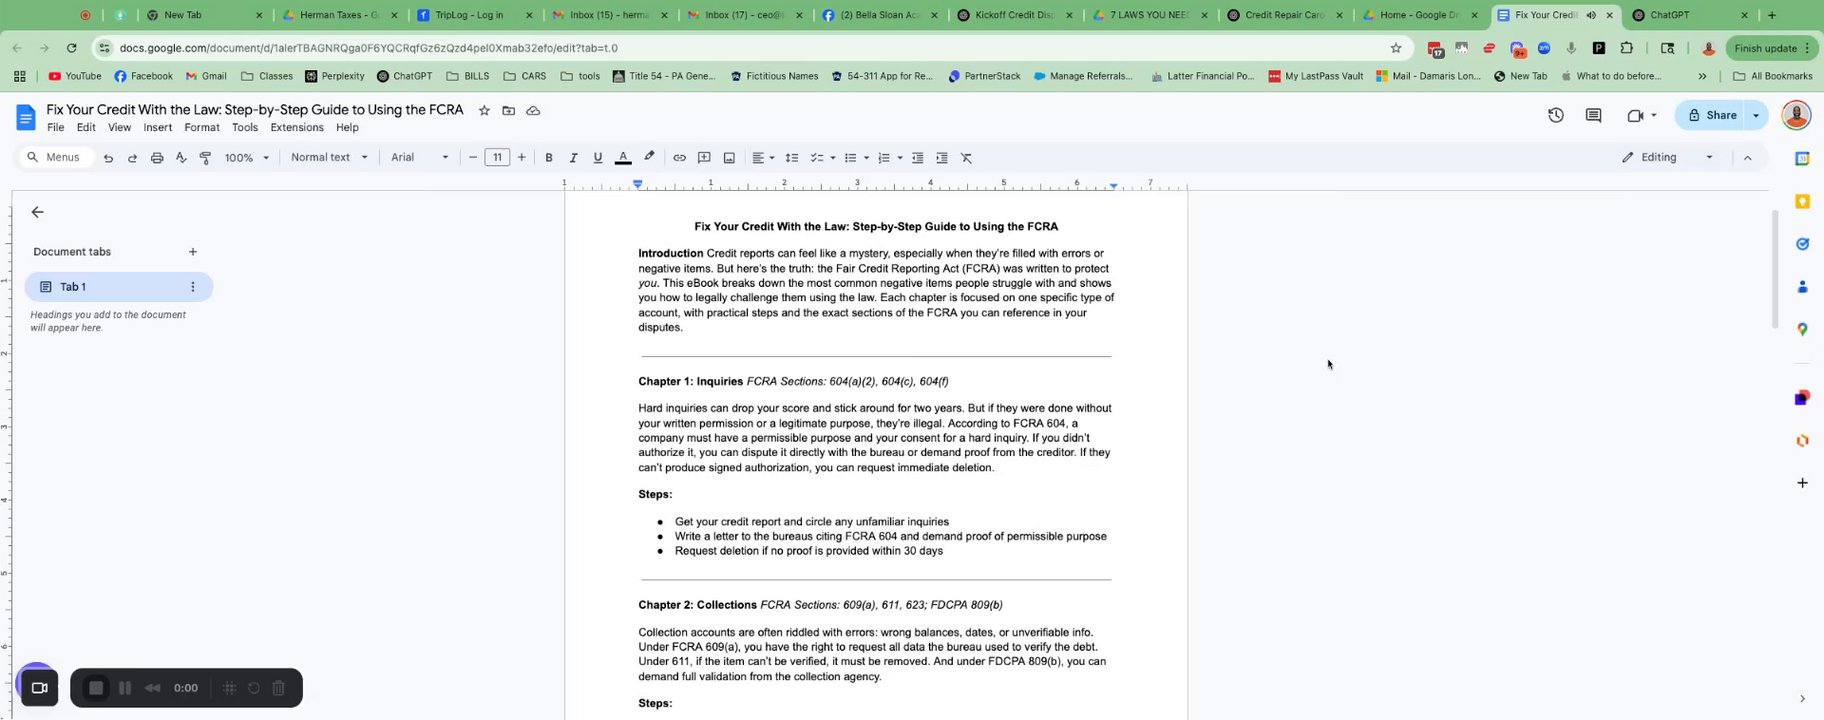Screen dimensions: 1824x720
Task: Stop the screen recording
Action: coord(96,688)
